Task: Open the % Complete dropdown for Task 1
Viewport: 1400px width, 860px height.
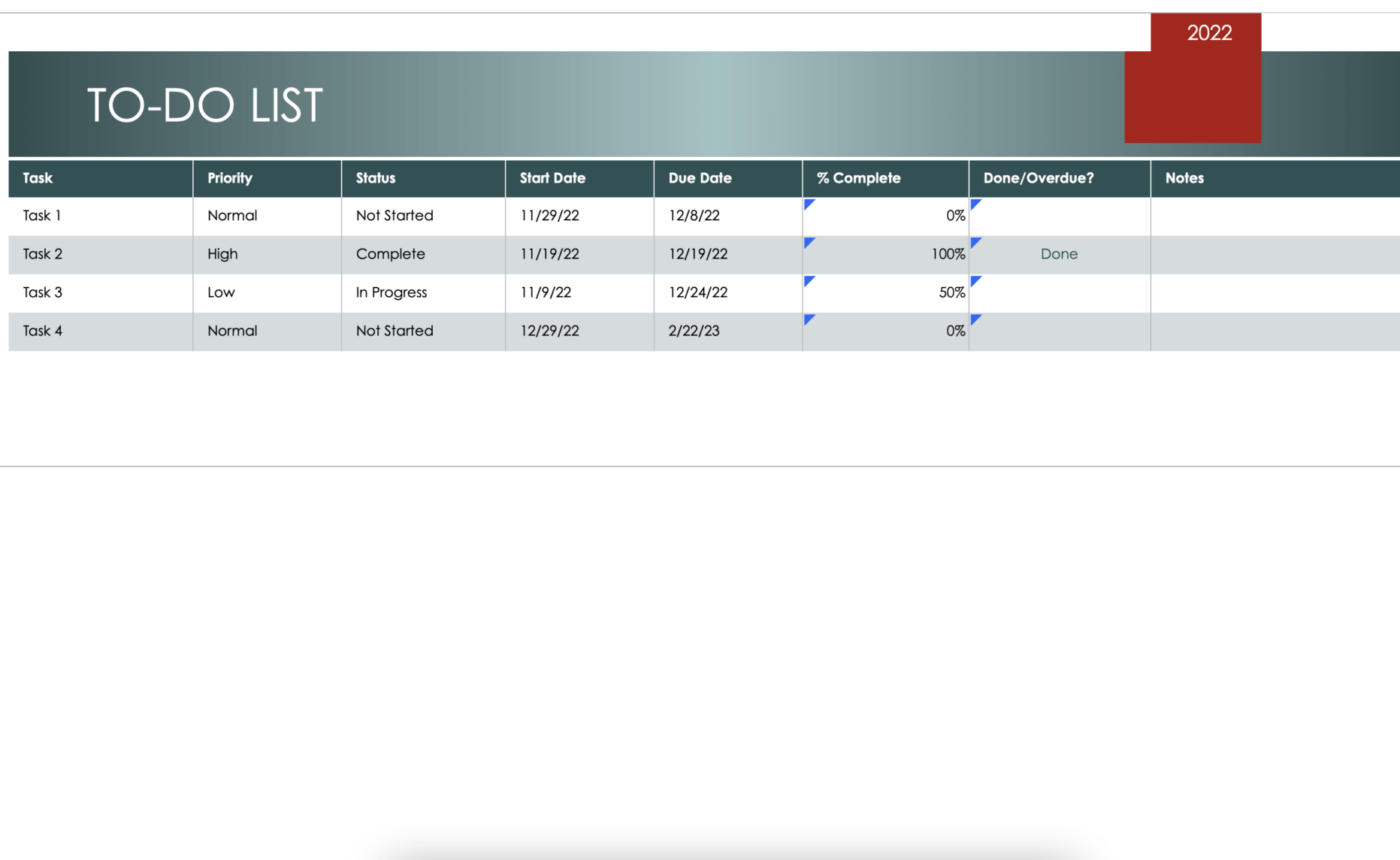Action: (808, 205)
